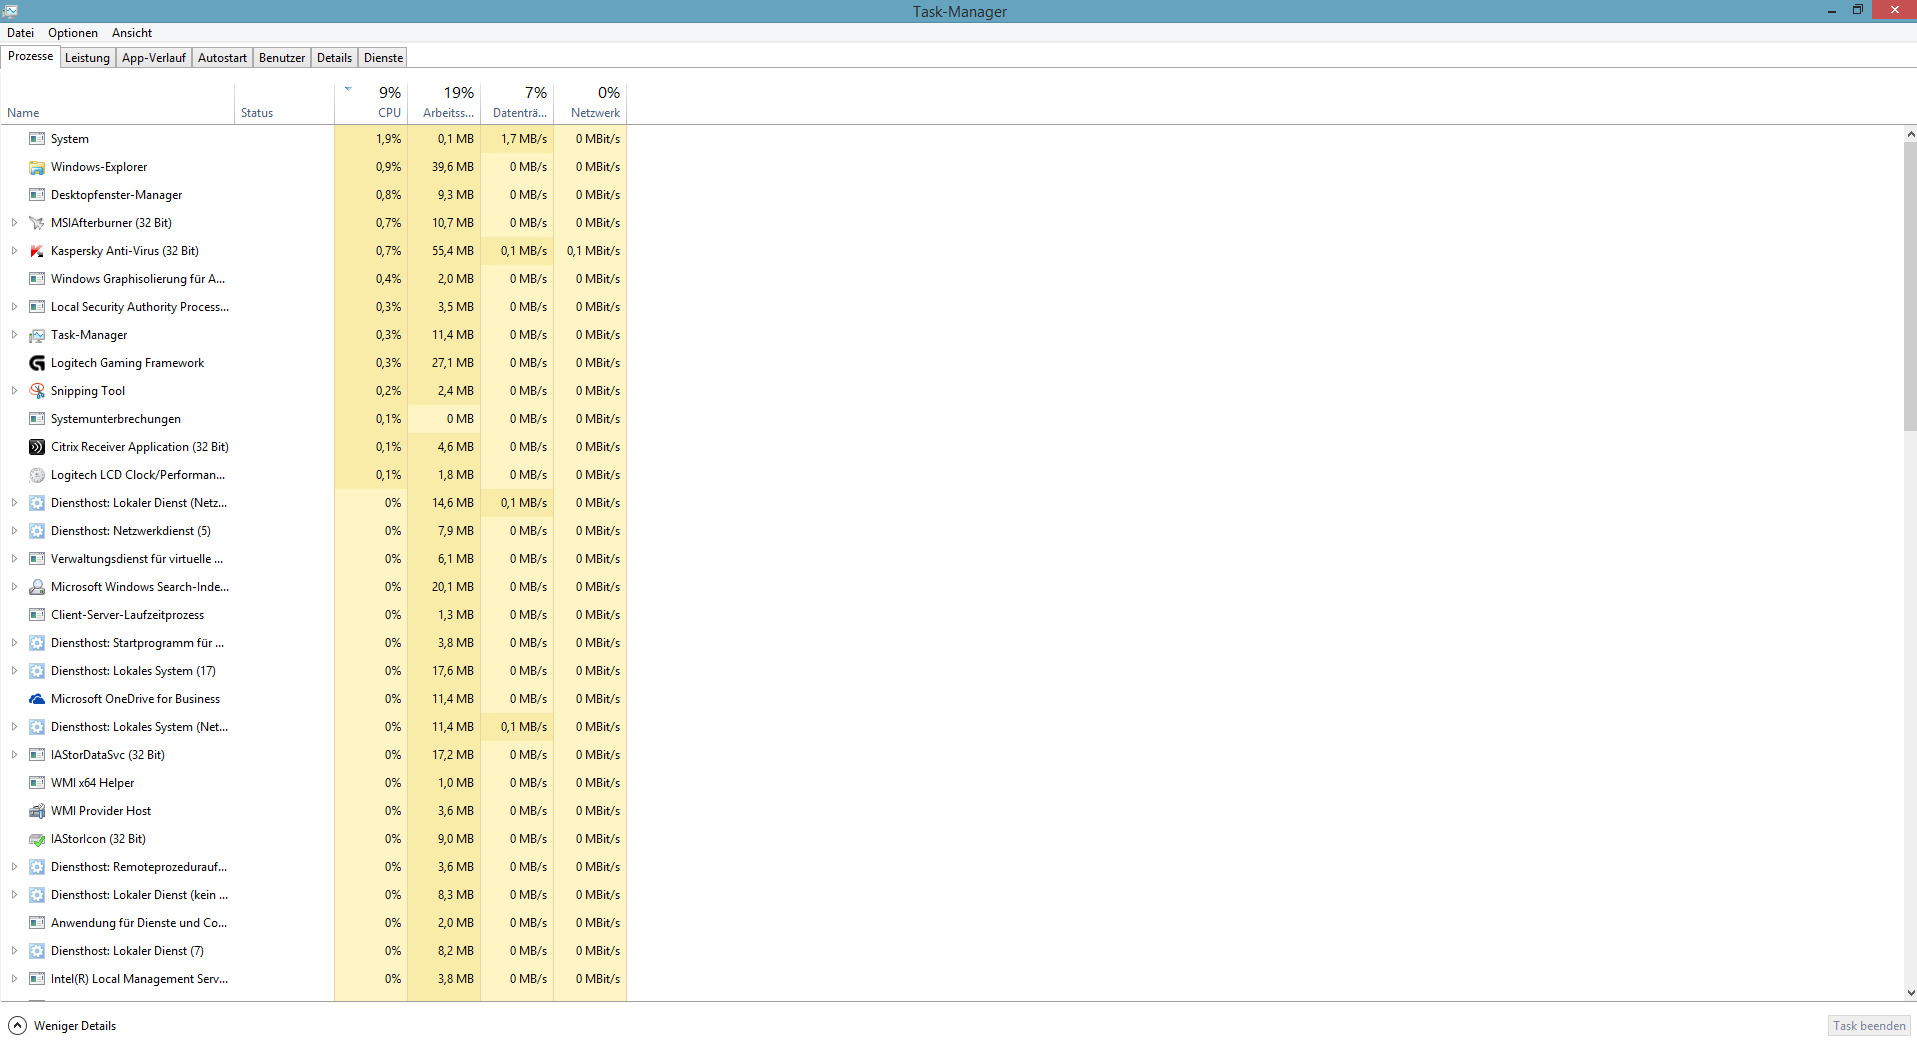Sort by Arbeitsspeicher column header

tap(444, 103)
